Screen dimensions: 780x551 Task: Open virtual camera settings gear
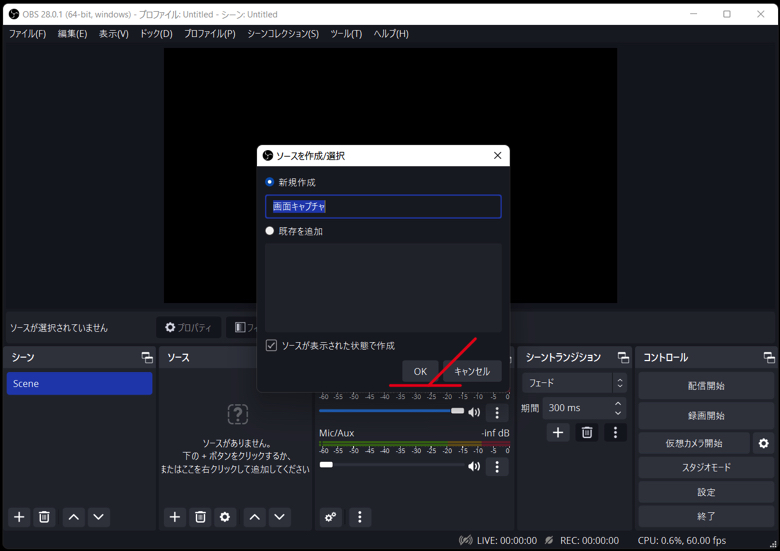(764, 443)
